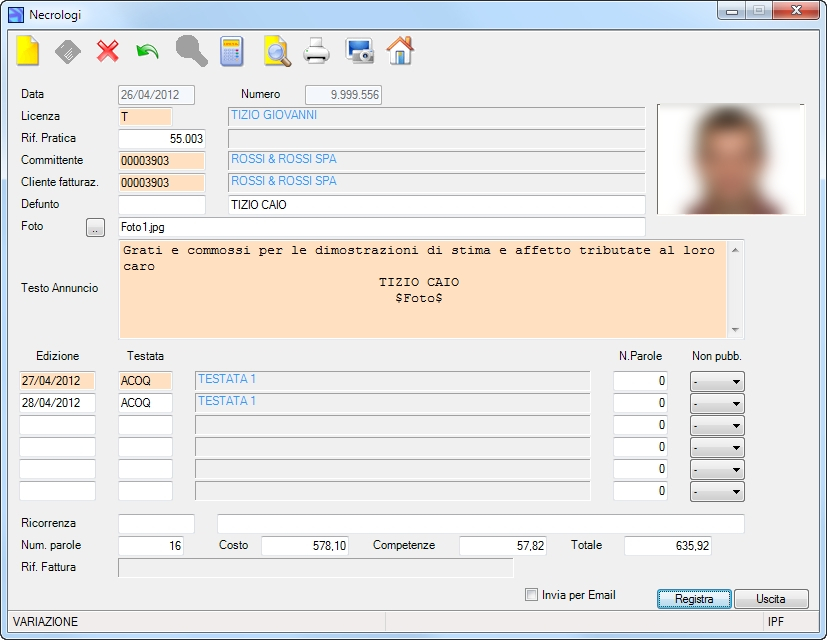Screen dimensions: 827x640
Task: Click the green undo arrow icon
Action: pyautogui.click(x=148, y=52)
